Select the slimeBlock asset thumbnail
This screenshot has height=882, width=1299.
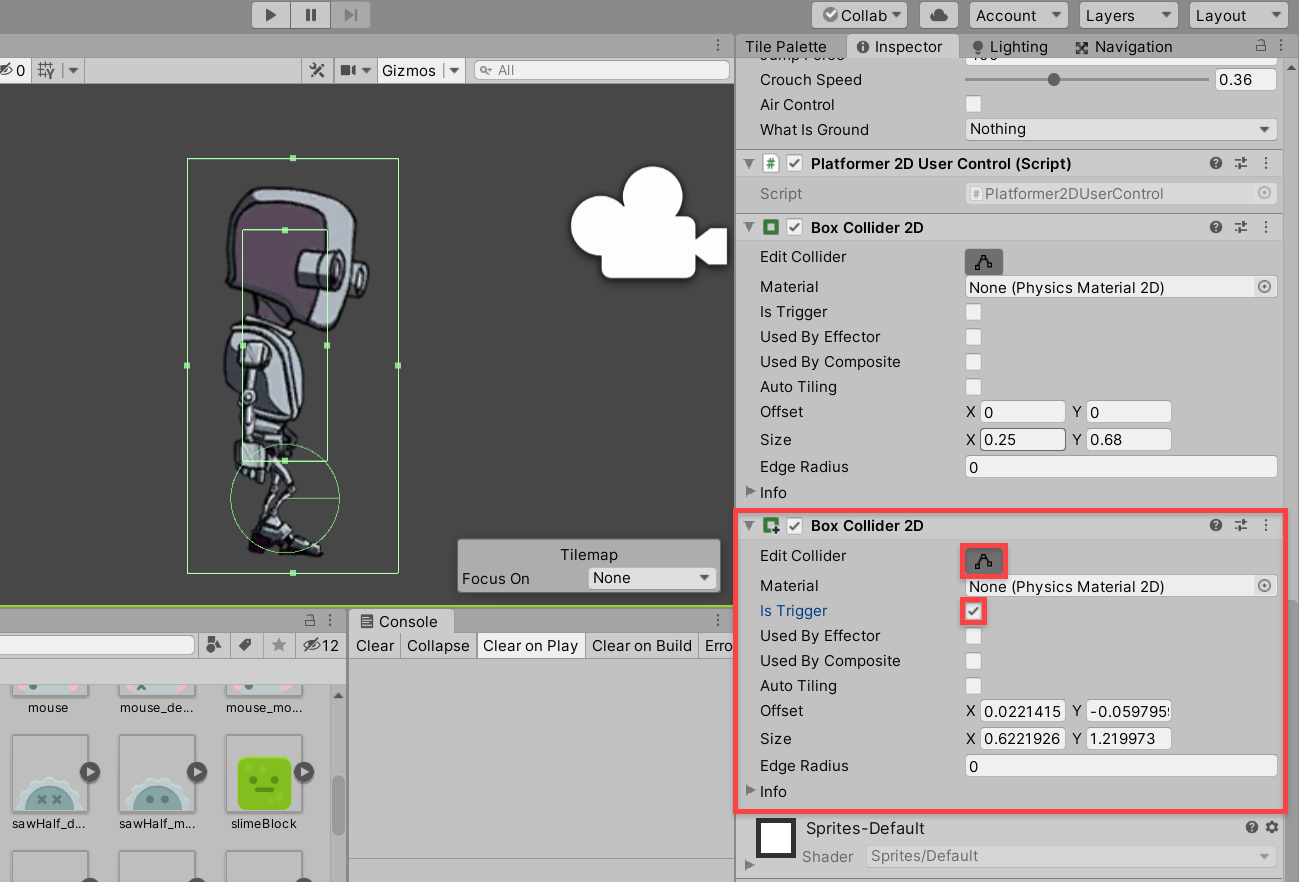[264, 773]
